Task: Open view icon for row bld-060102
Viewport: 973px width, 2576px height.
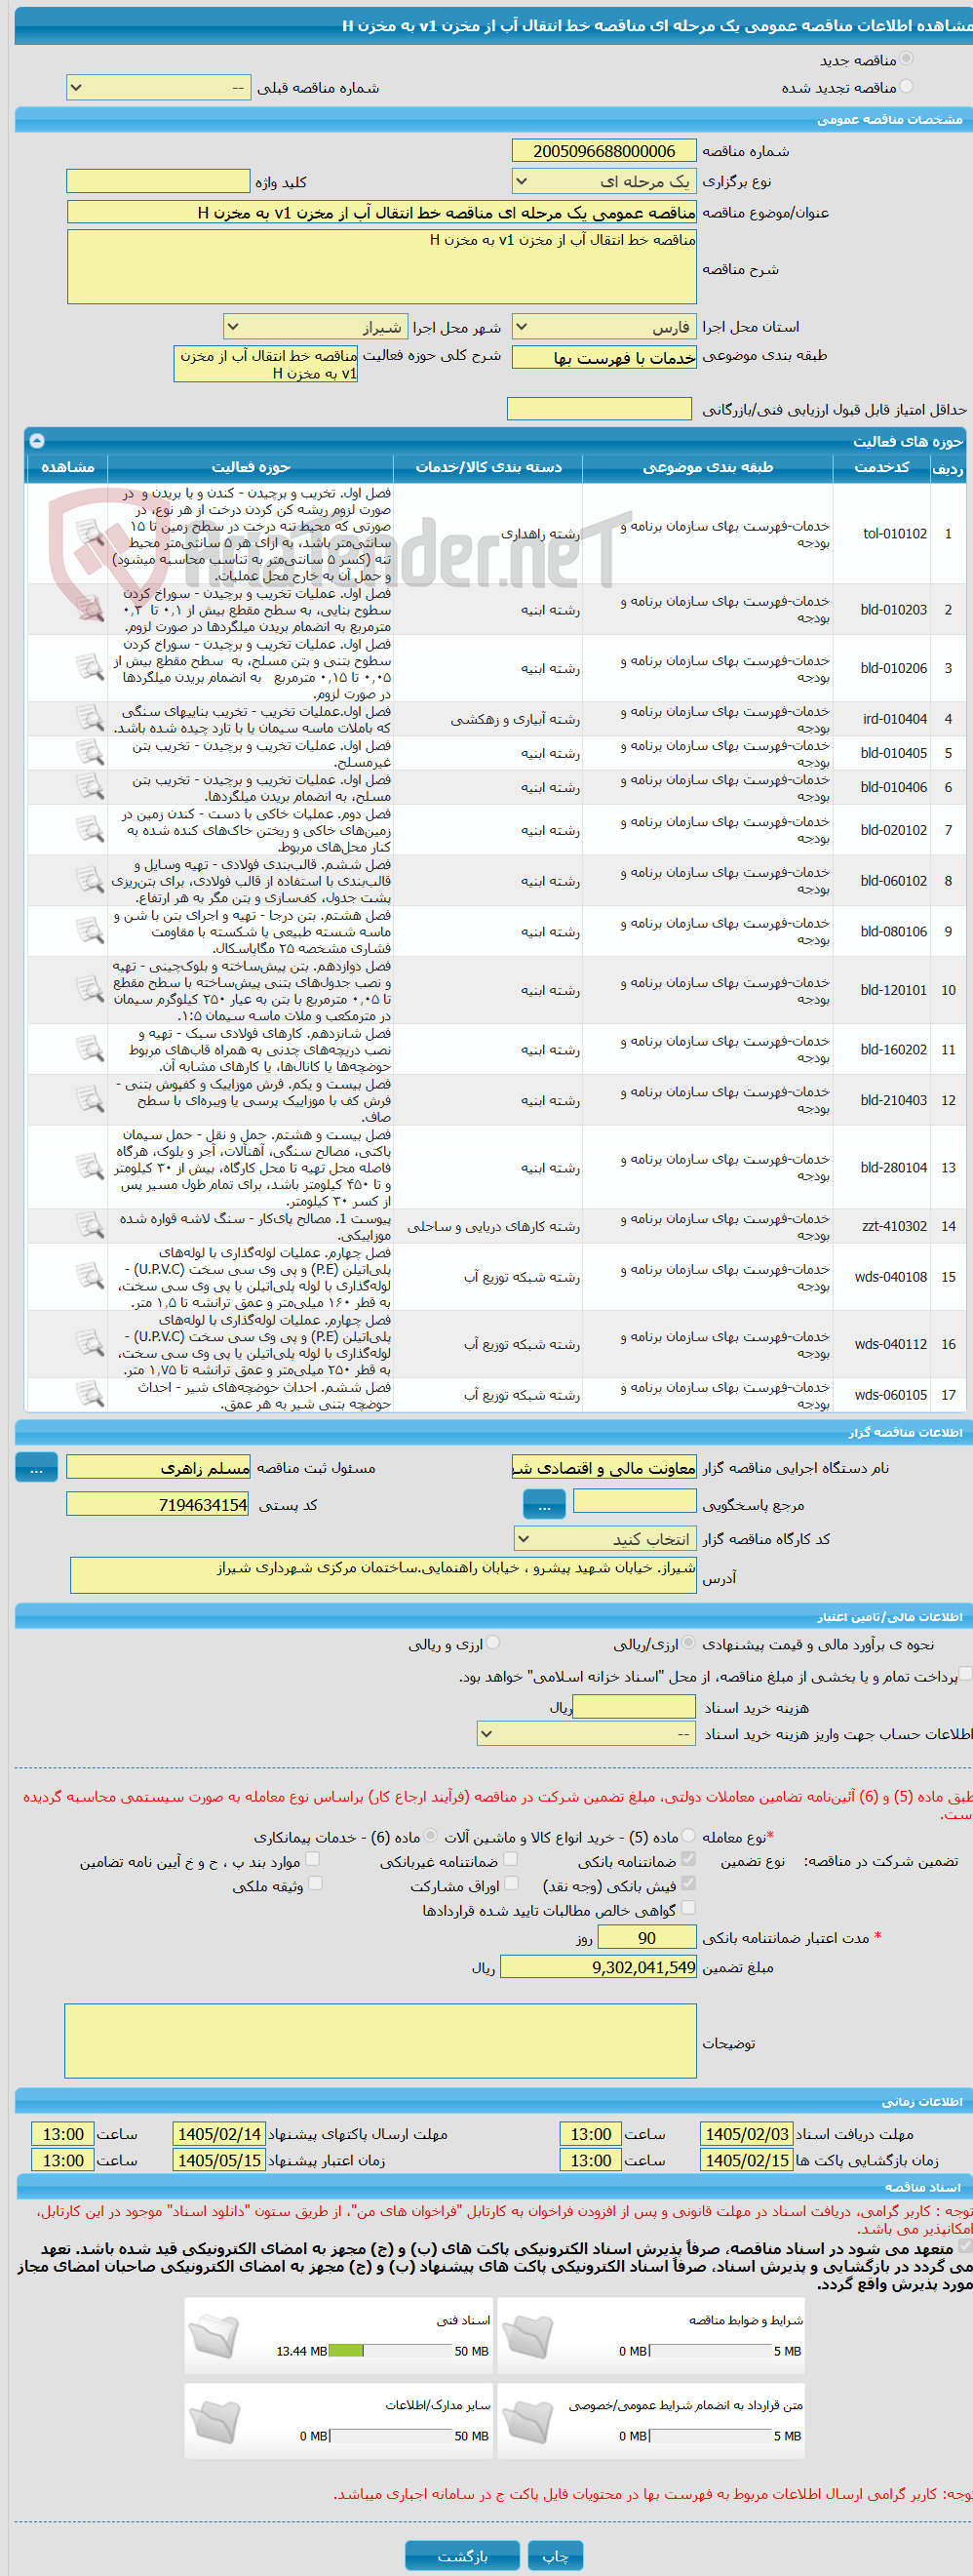Action: click(x=90, y=881)
